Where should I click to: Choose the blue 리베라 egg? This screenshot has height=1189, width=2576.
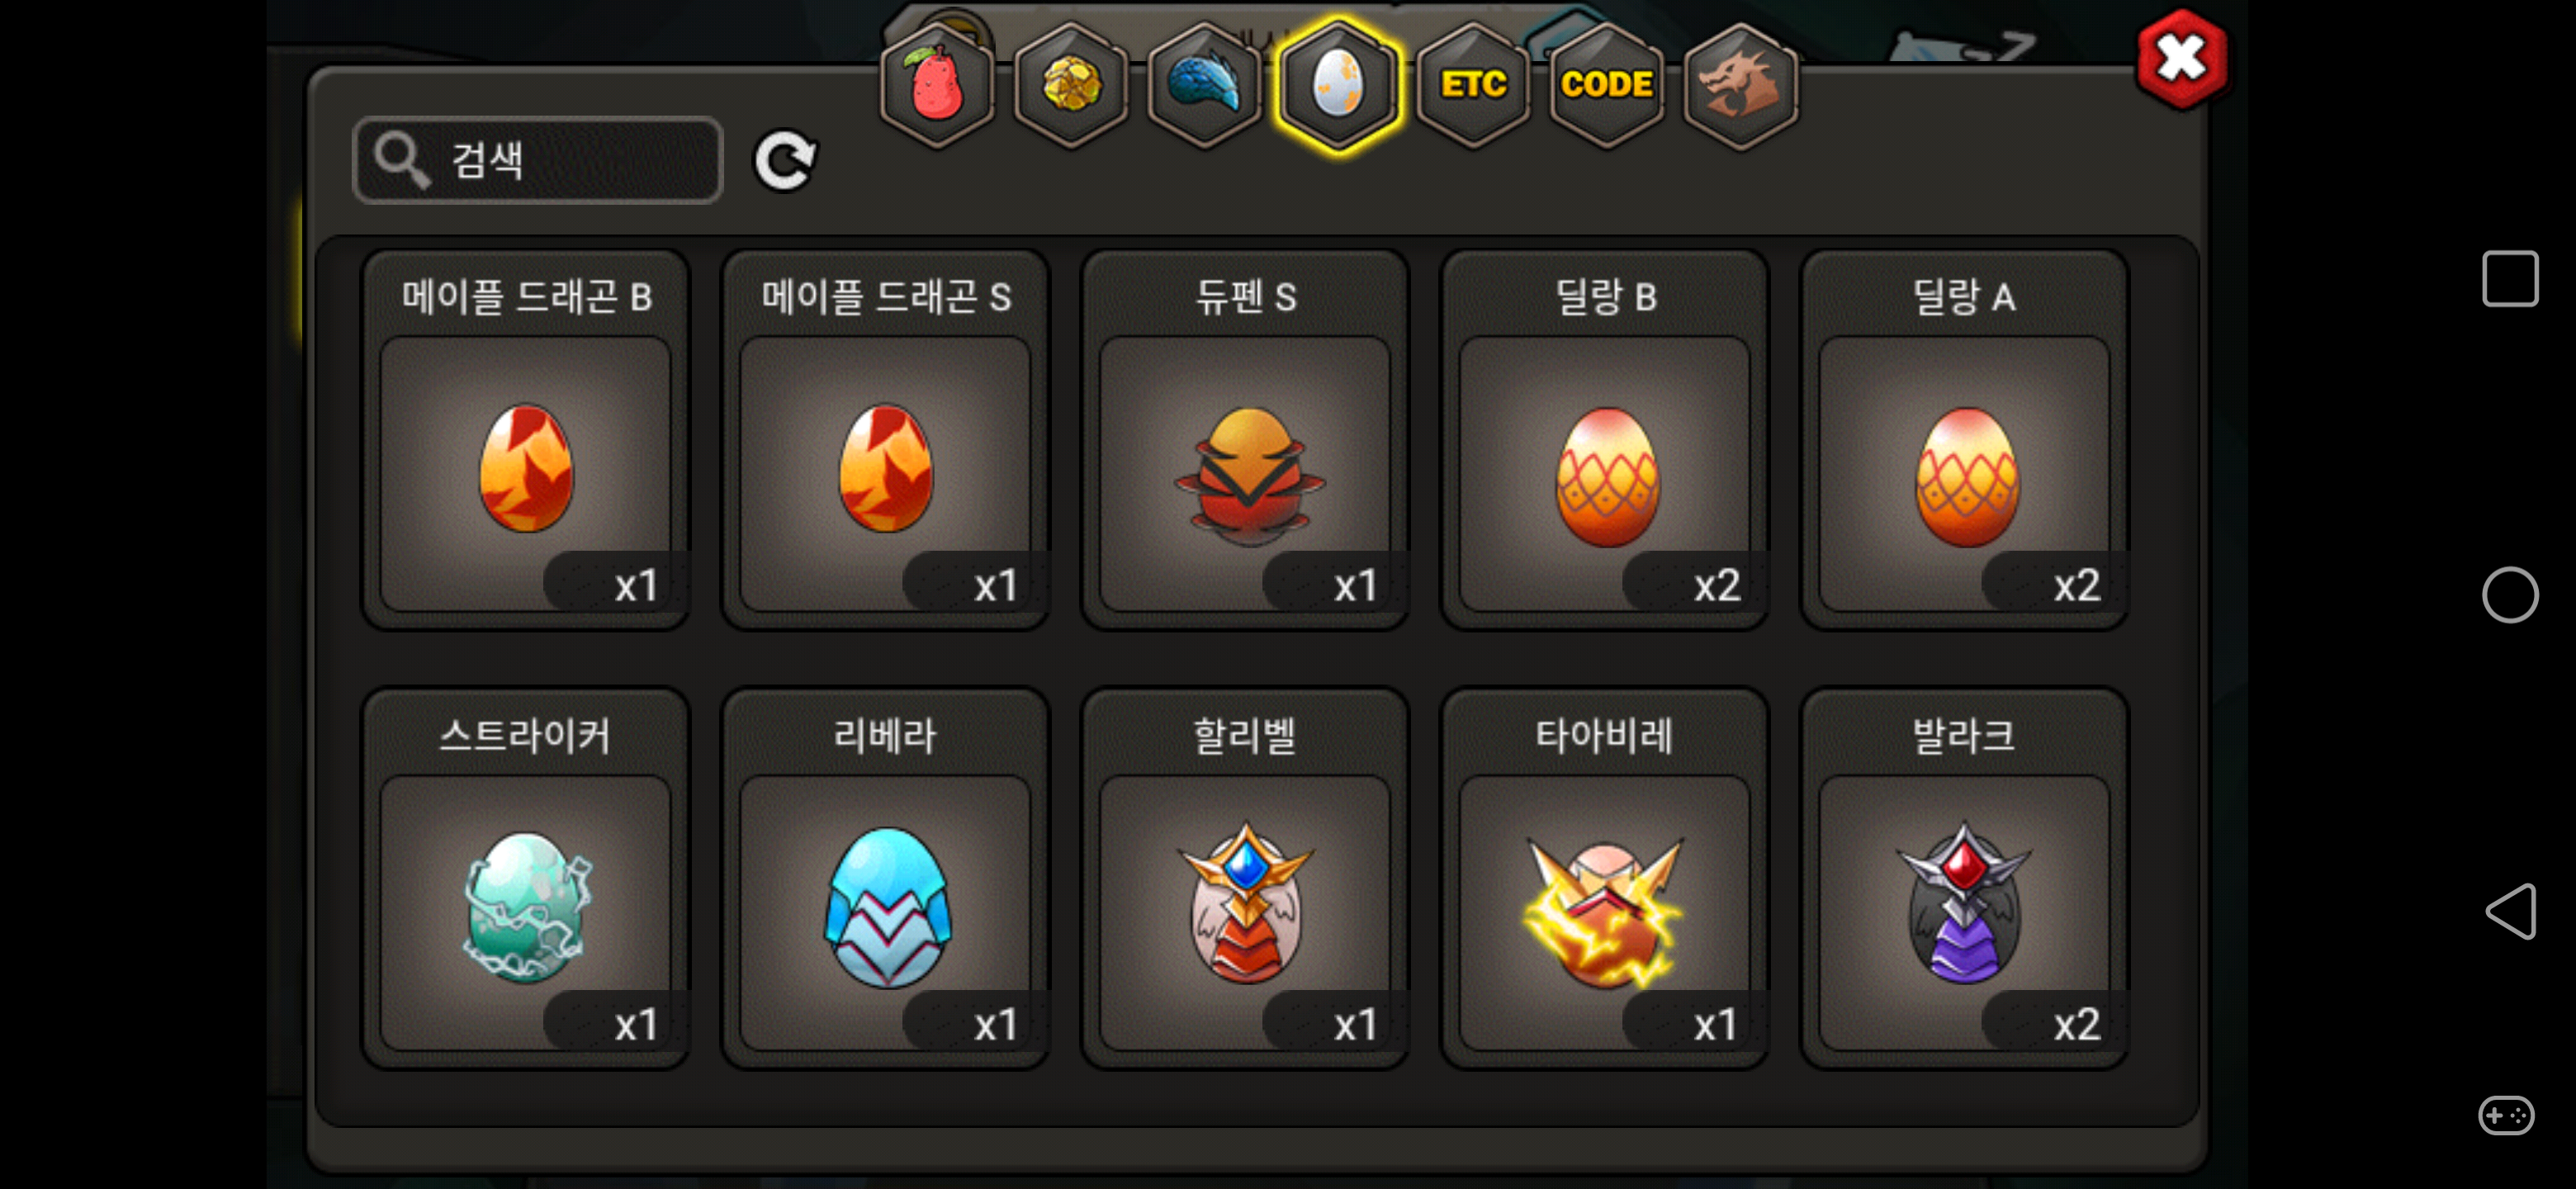tap(885, 878)
